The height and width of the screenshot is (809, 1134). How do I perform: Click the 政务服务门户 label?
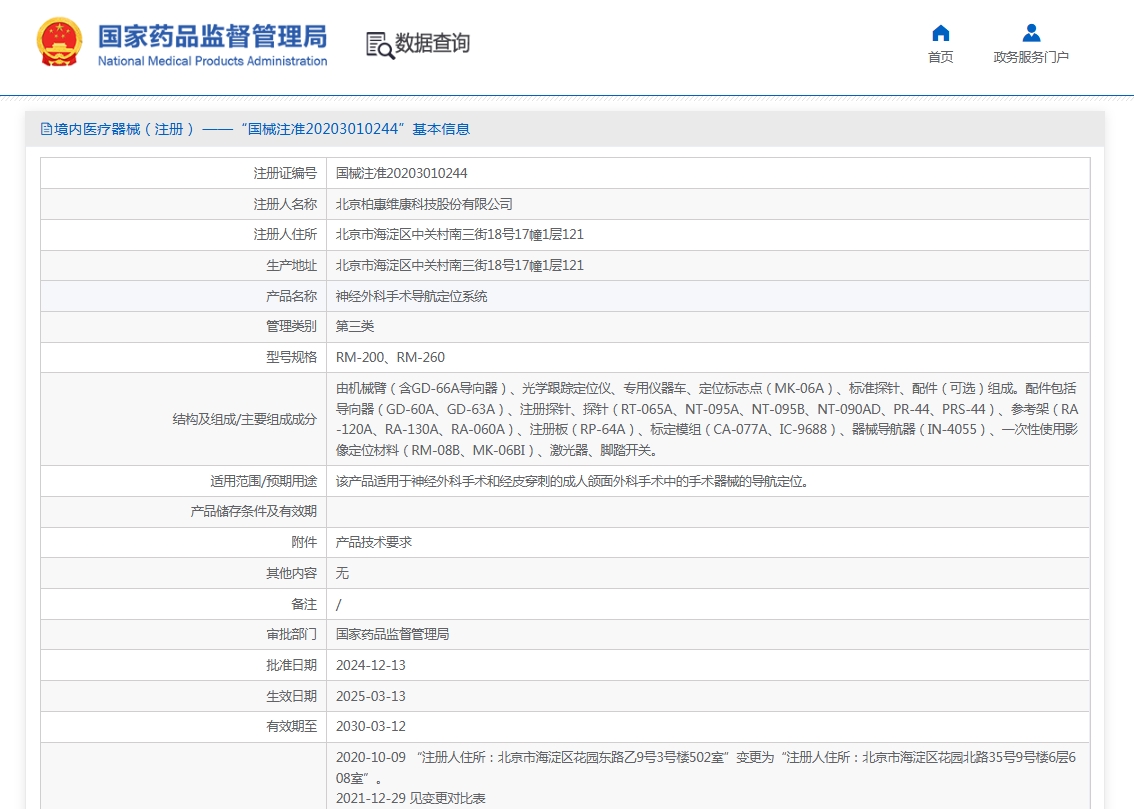point(1031,57)
